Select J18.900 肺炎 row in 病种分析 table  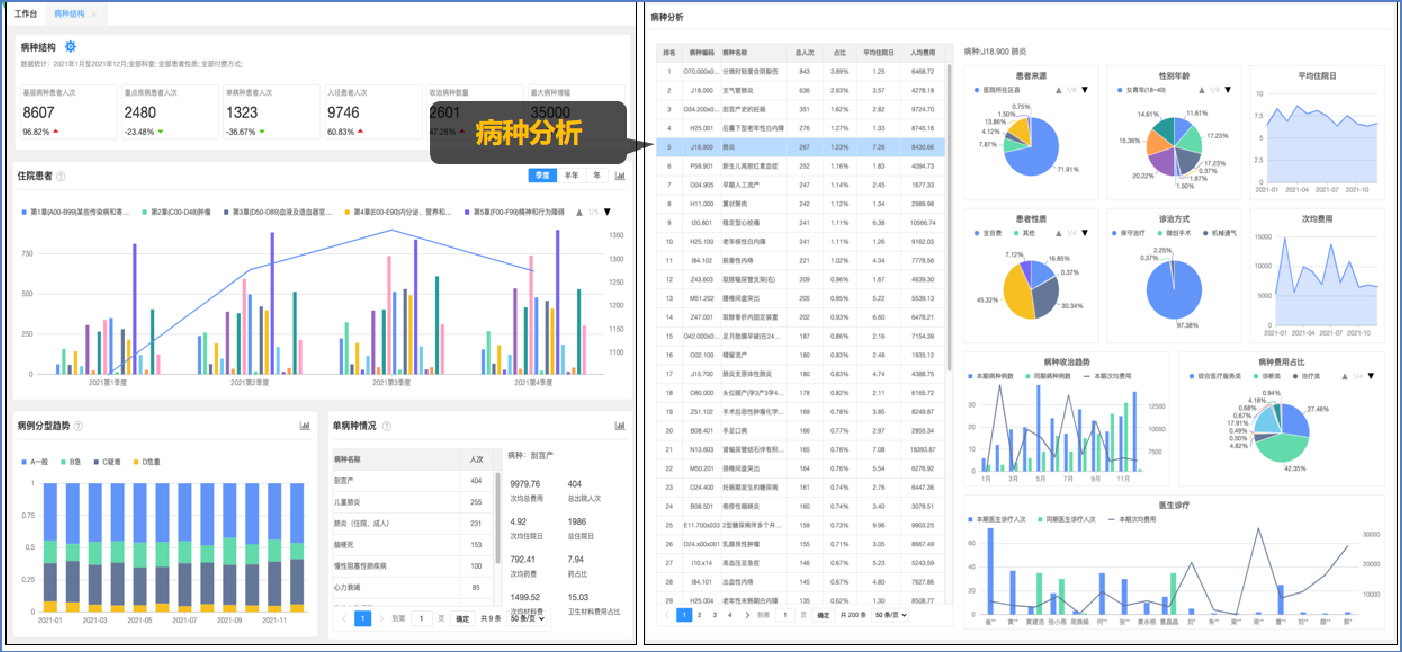click(x=801, y=145)
